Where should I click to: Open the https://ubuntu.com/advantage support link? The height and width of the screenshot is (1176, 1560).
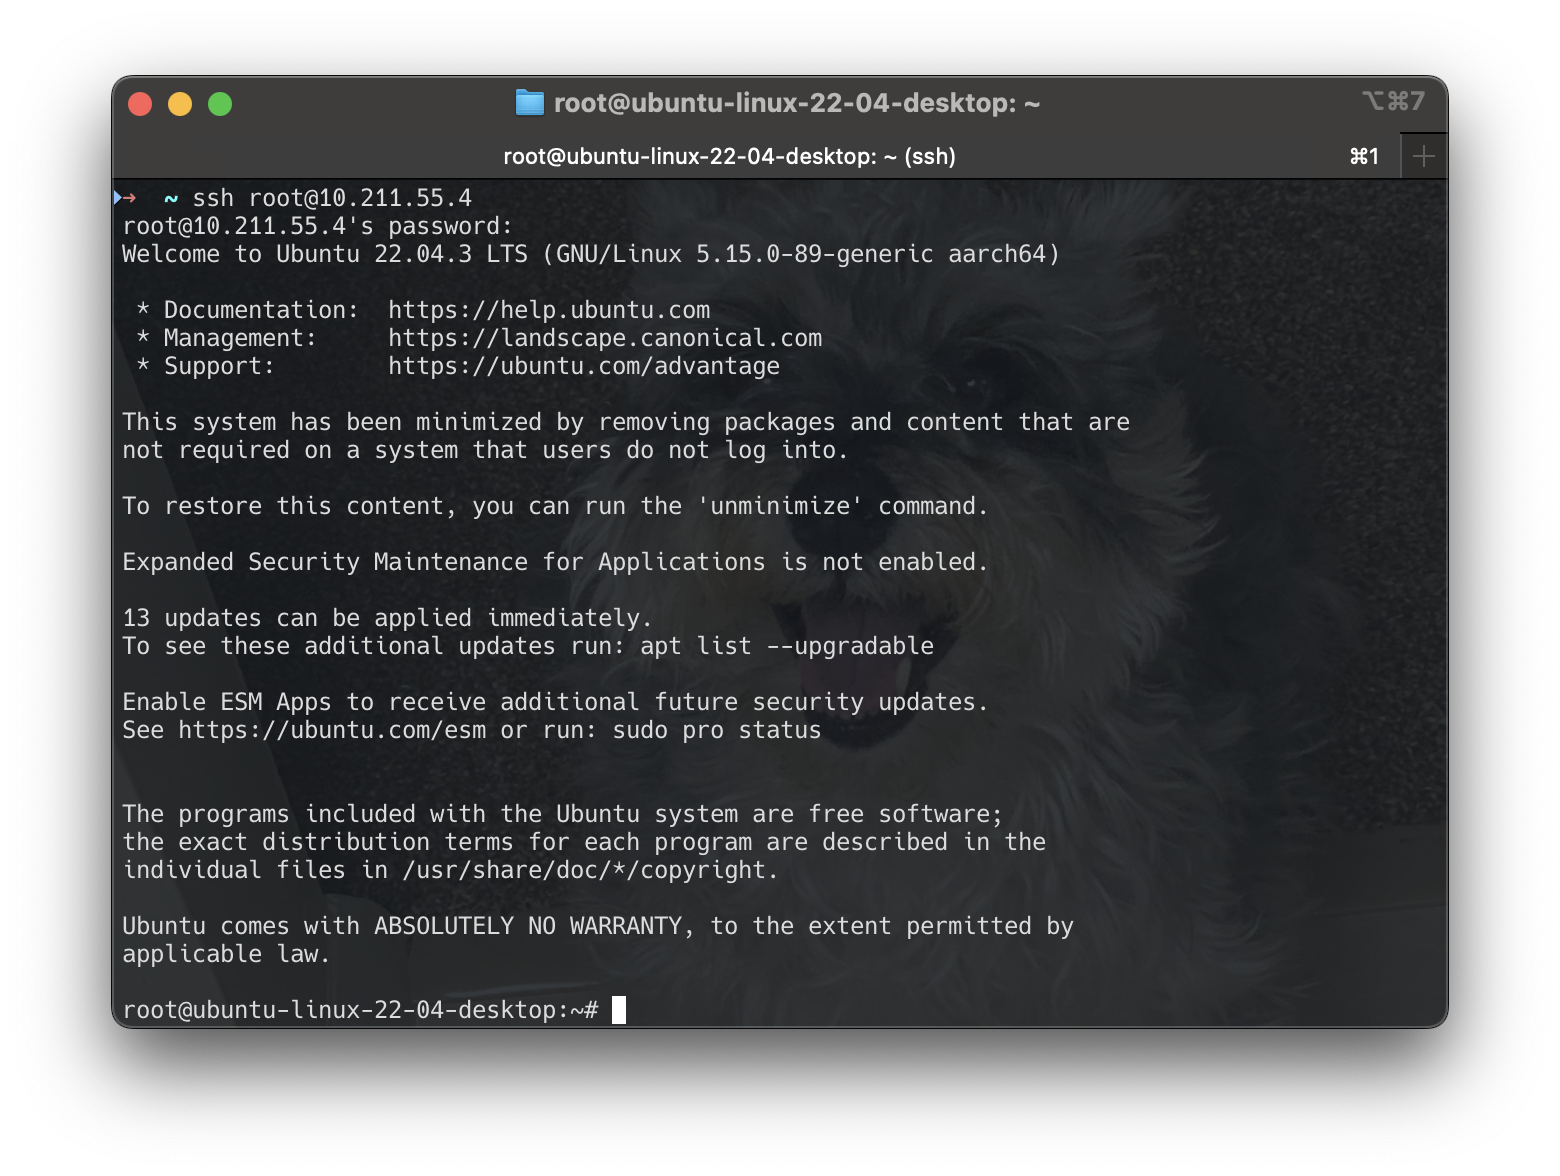point(583,366)
